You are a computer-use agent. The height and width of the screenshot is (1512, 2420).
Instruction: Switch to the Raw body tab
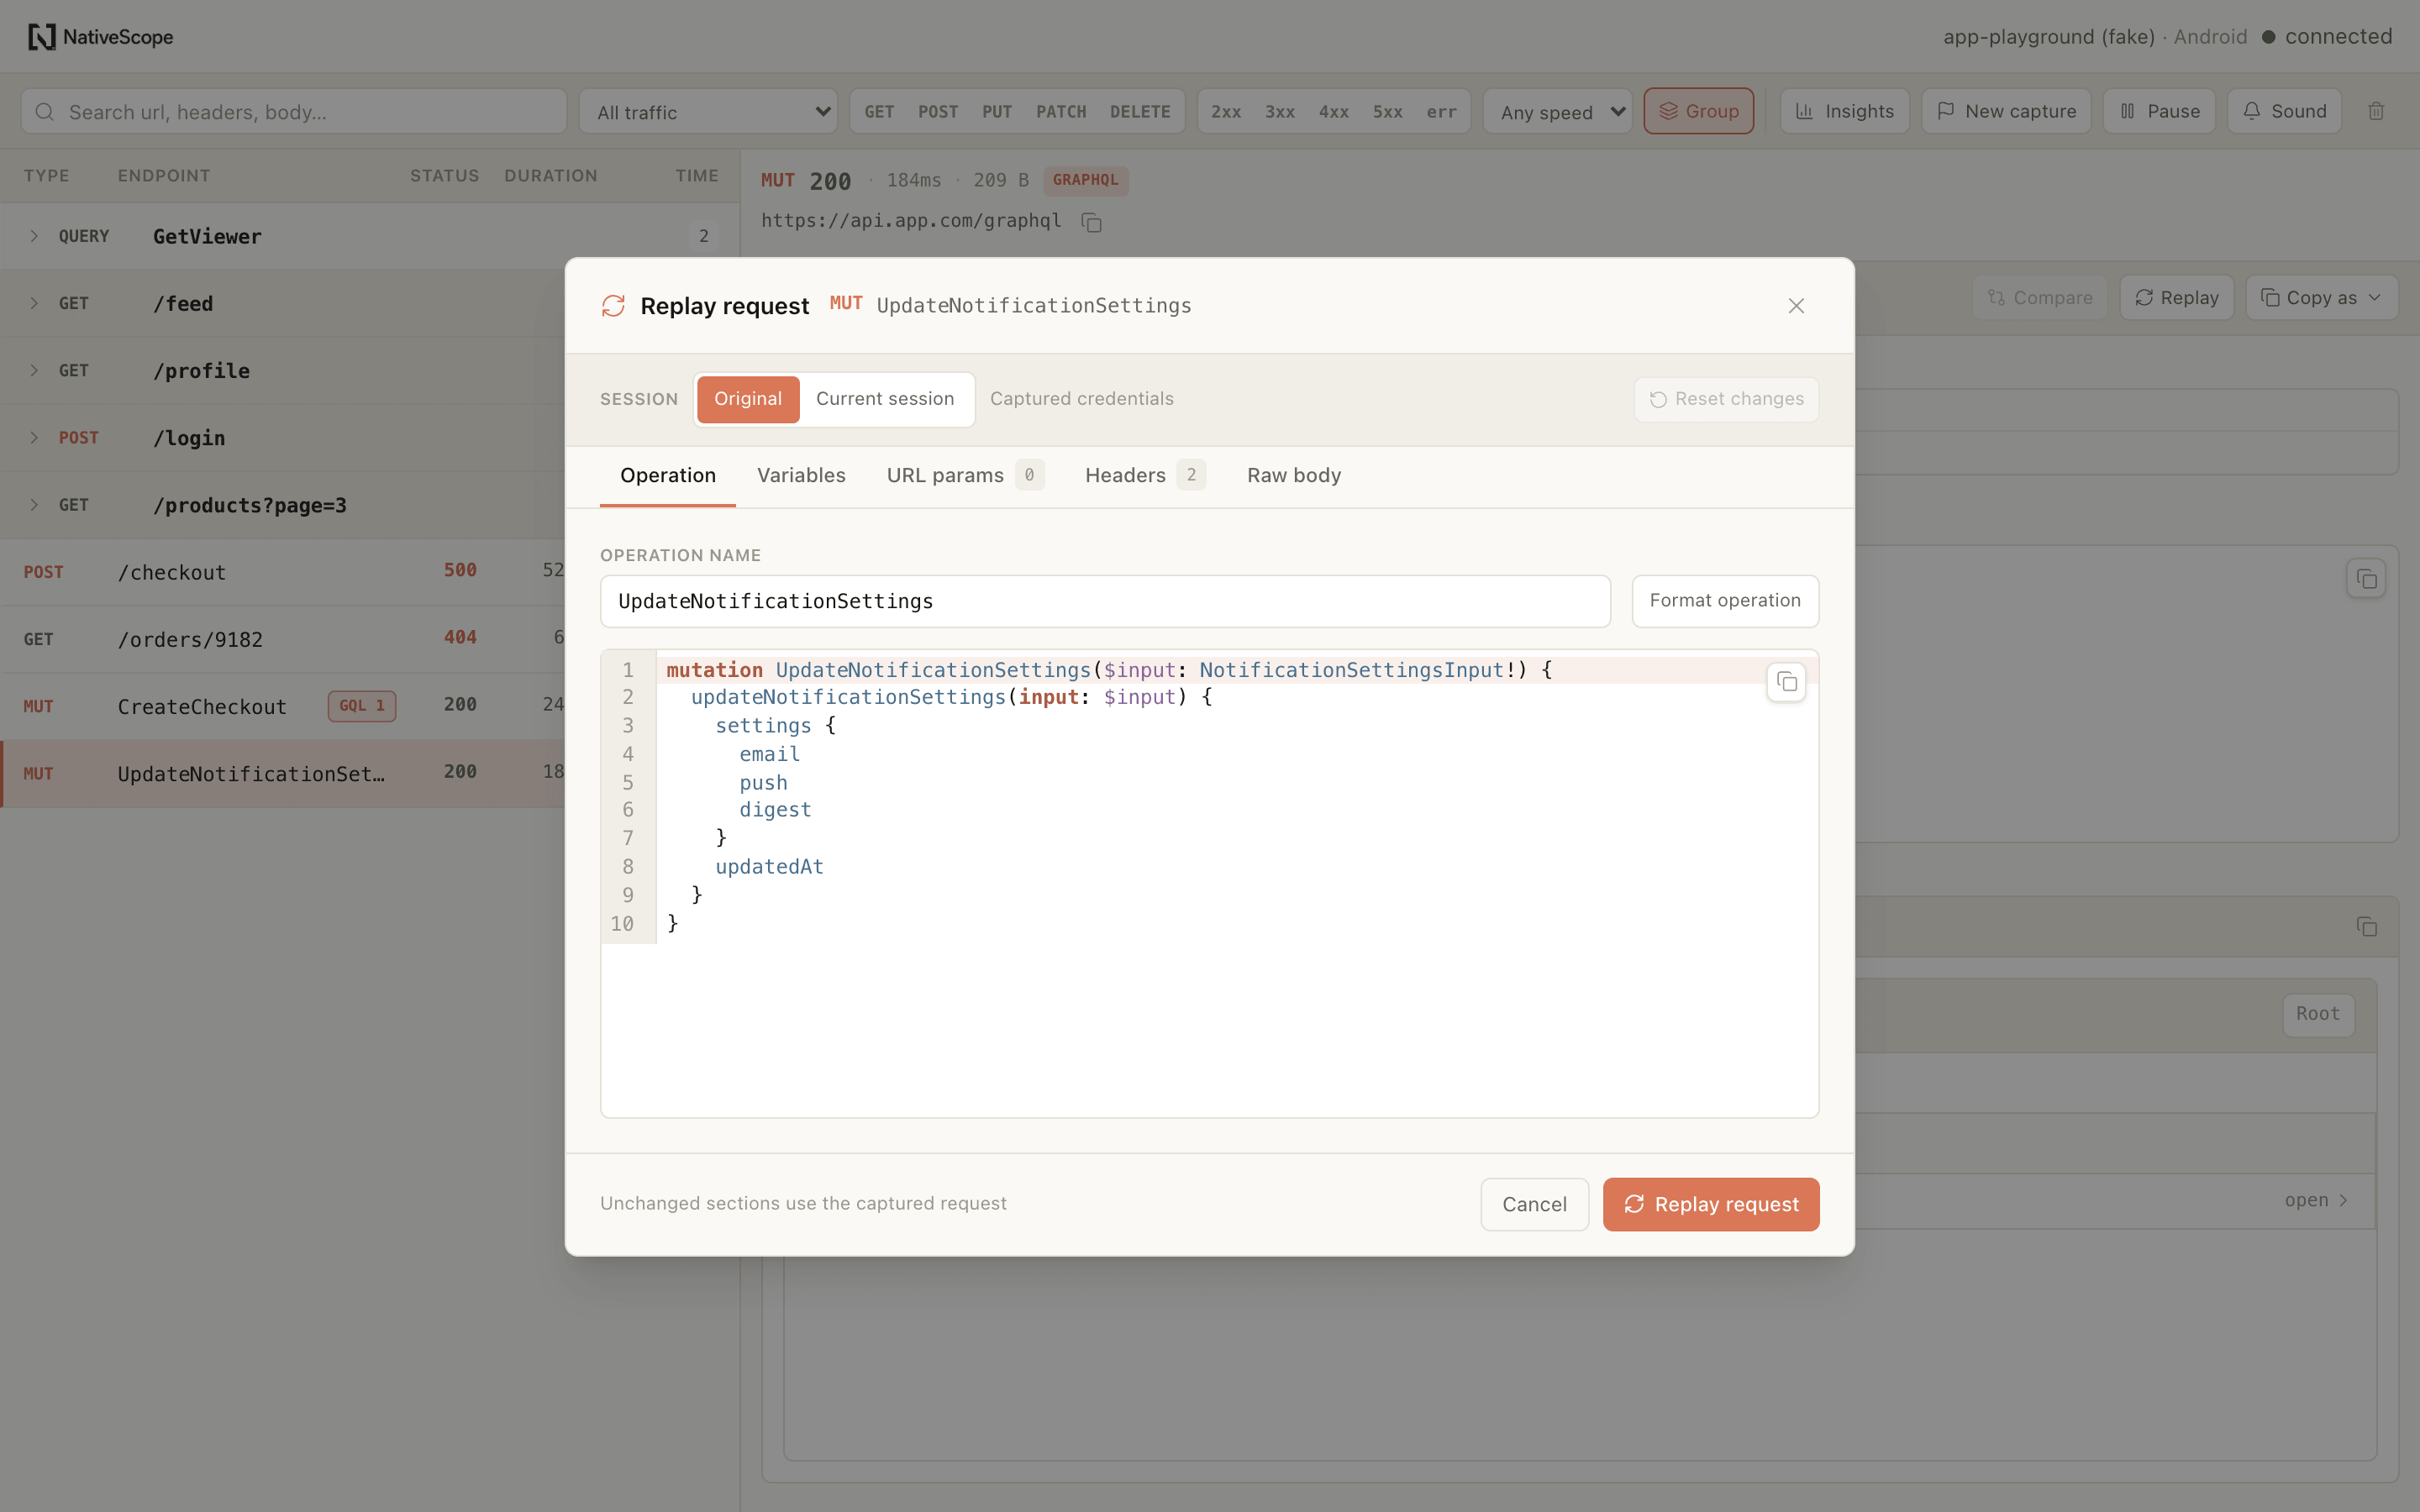tap(1294, 476)
